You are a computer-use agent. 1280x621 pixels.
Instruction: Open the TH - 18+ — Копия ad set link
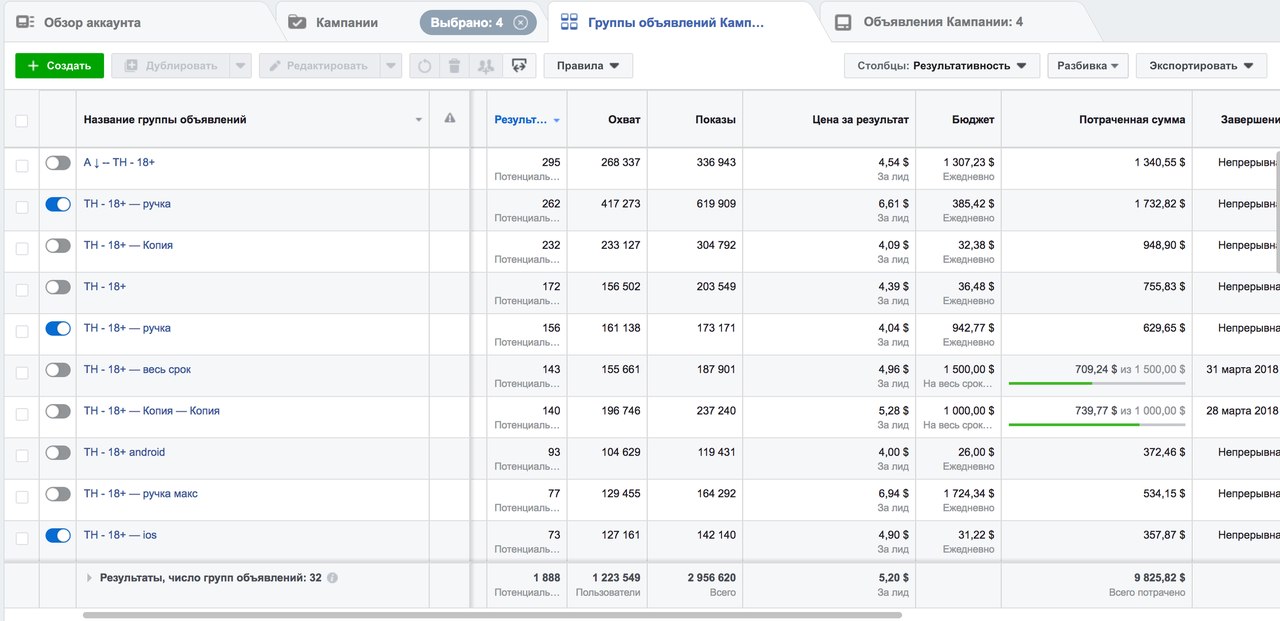(128, 245)
